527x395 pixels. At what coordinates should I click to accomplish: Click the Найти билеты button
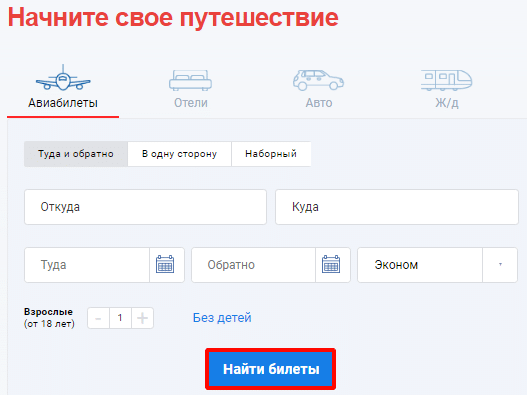(x=271, y=369)
